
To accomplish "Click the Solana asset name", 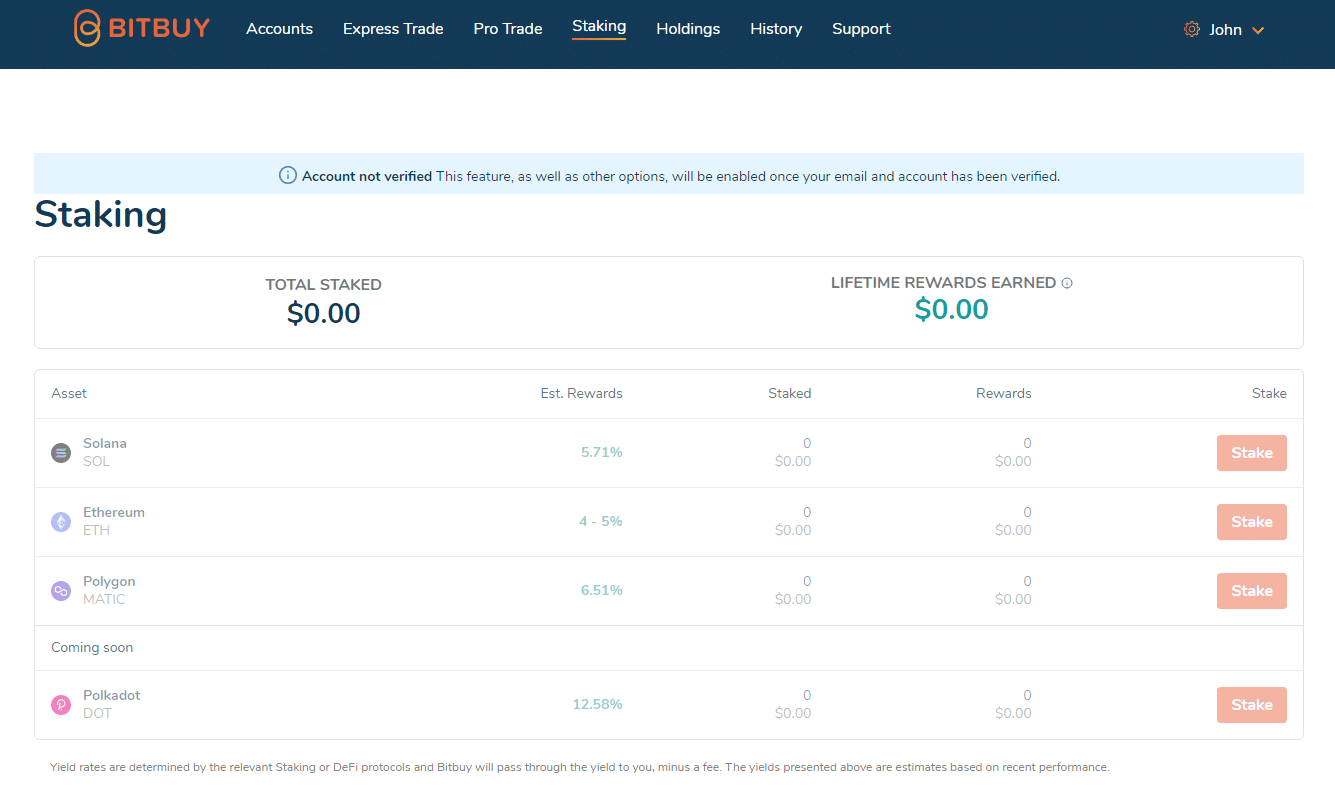I will pos(105,443).
